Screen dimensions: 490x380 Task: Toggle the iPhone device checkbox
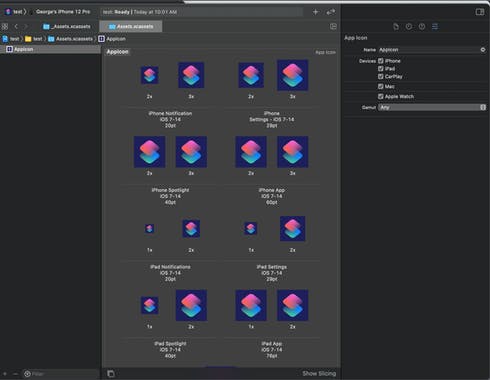click(381, 61)
